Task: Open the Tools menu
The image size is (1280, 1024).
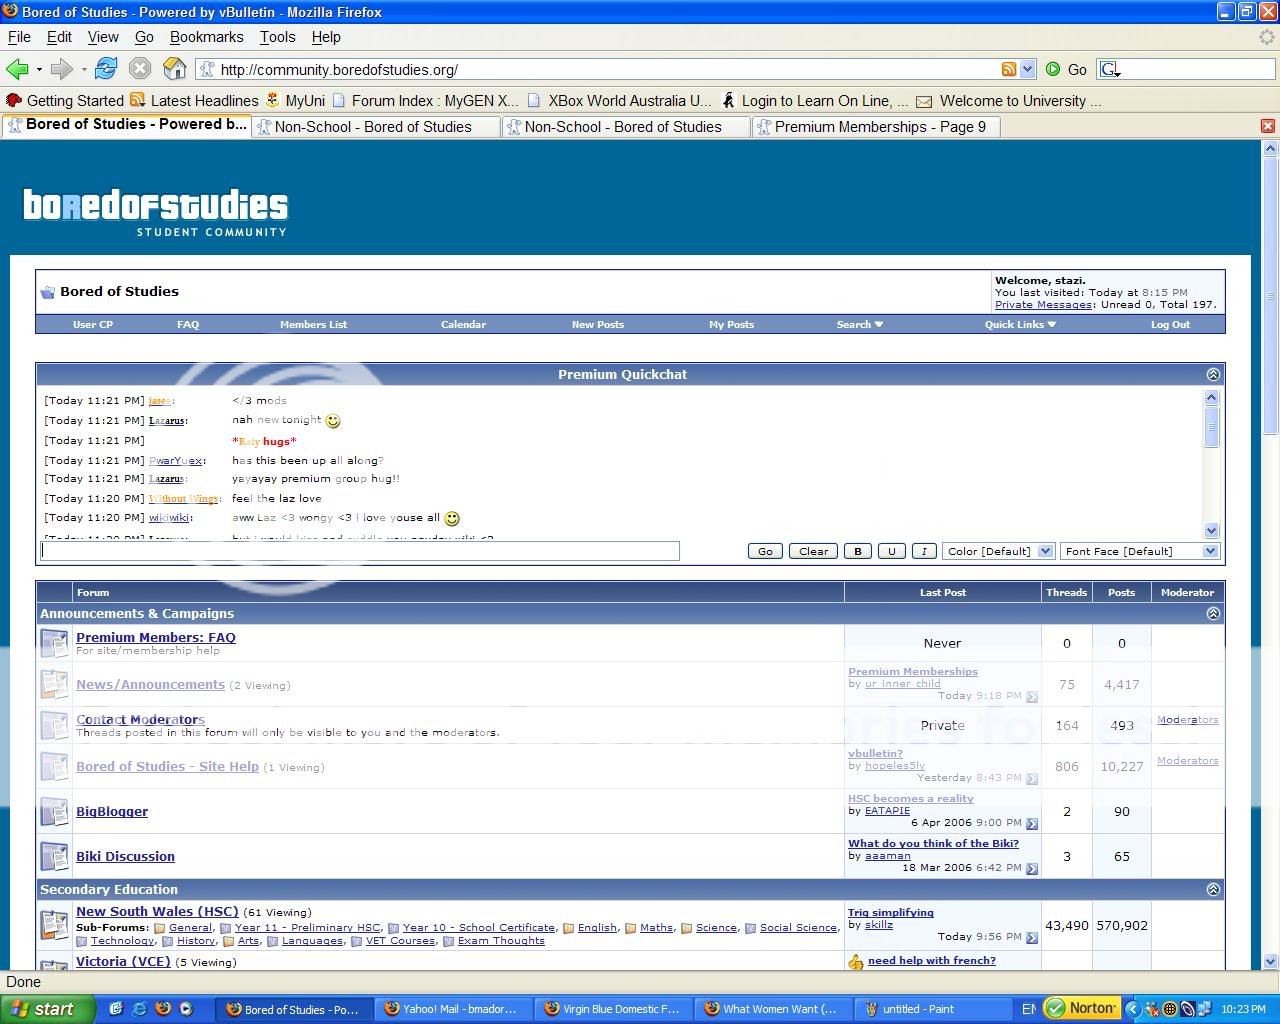Action: pos(277,37)
